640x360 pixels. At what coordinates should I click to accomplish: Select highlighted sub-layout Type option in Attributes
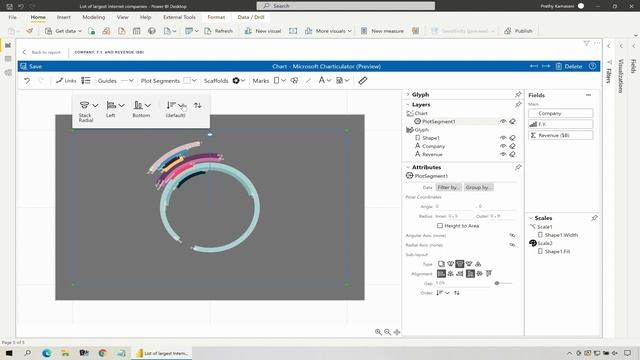(460, 264)
